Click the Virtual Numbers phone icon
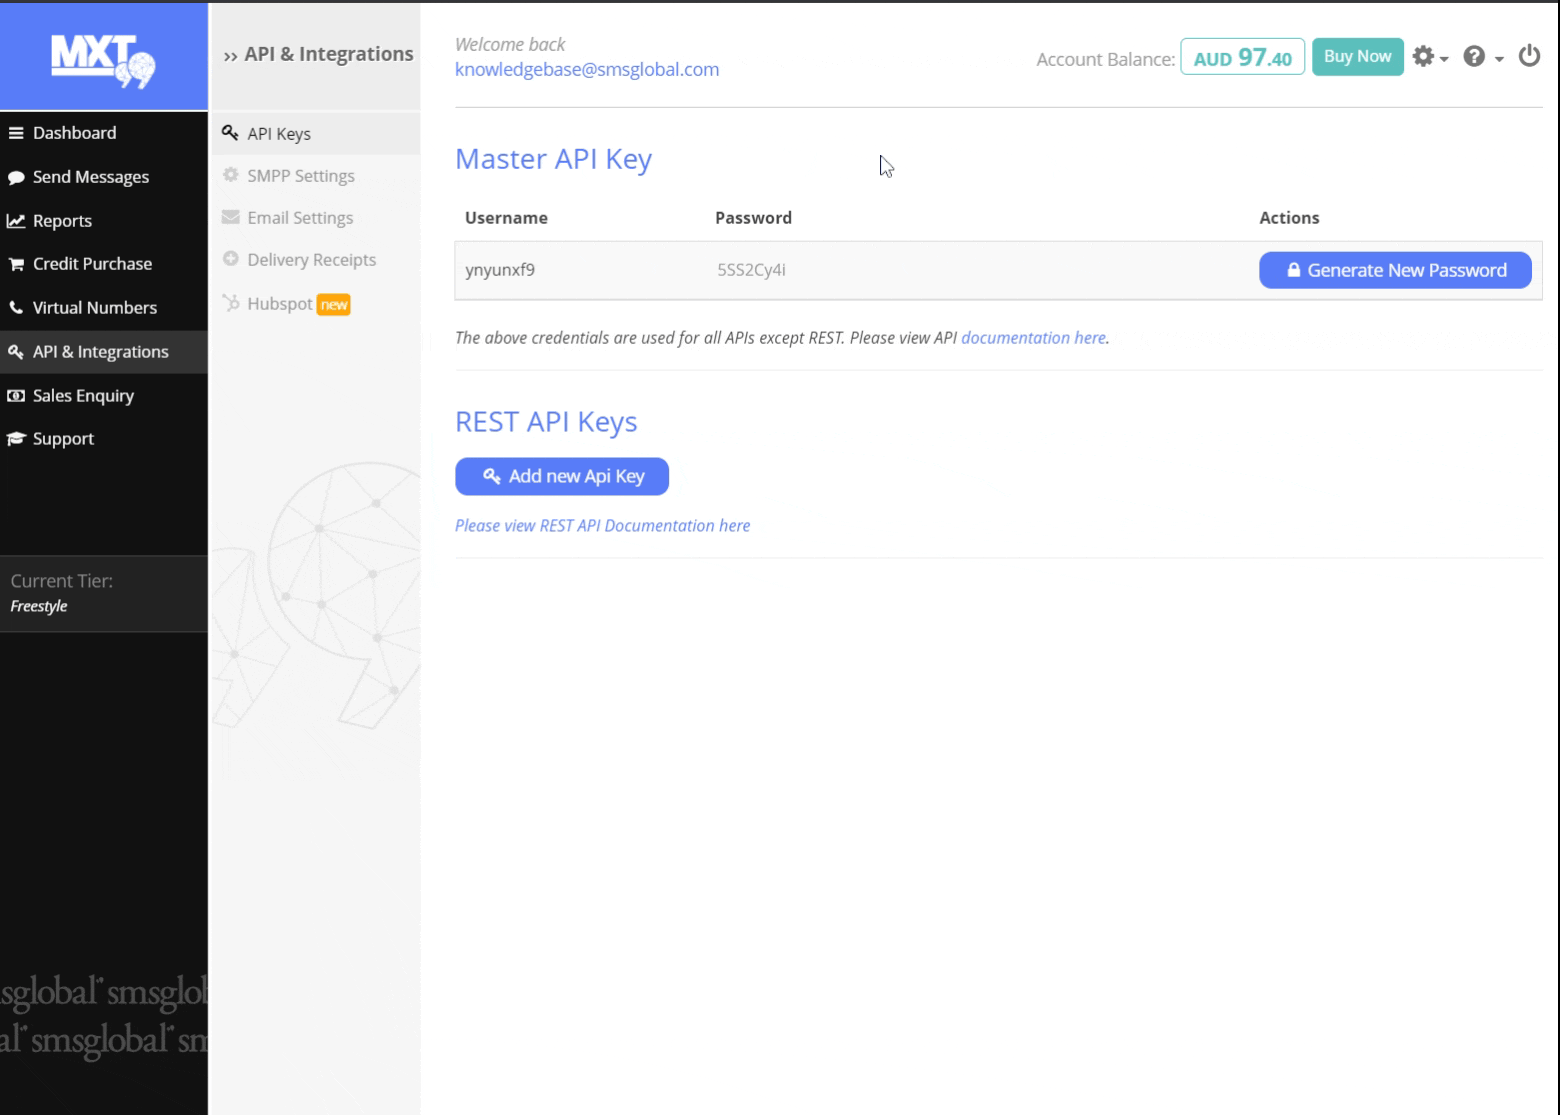 point(16,308)
